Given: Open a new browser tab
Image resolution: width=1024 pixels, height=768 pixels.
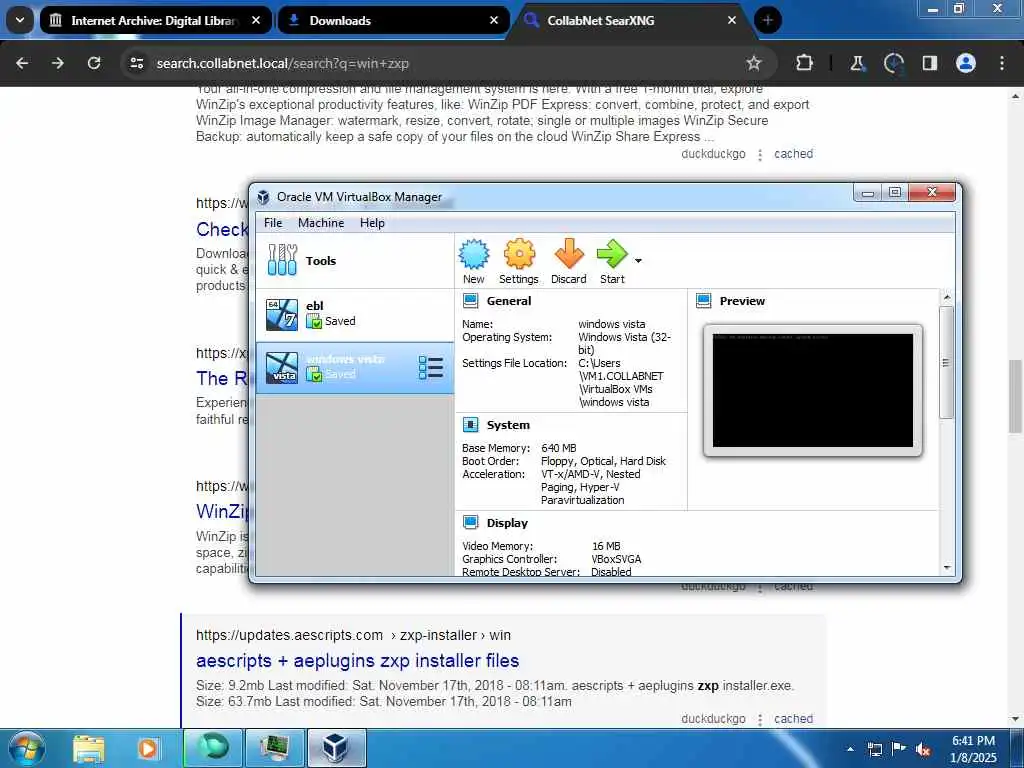Looking at the screenshot, I should coord(768,20).
